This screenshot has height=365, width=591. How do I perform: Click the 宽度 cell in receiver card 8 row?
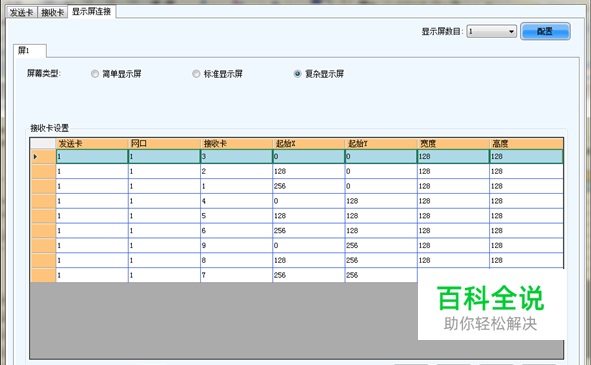point(454,260)
